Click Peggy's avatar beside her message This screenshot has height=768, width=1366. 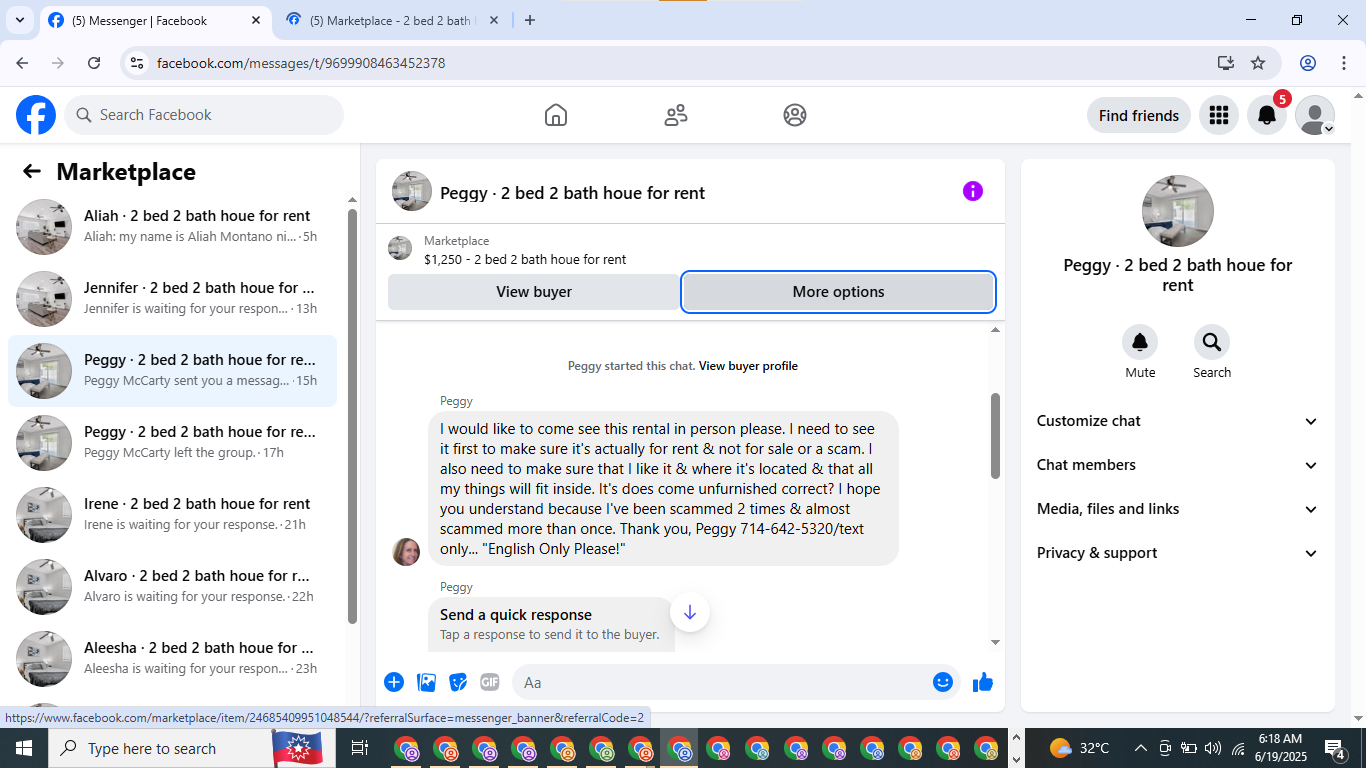point(406,551)
